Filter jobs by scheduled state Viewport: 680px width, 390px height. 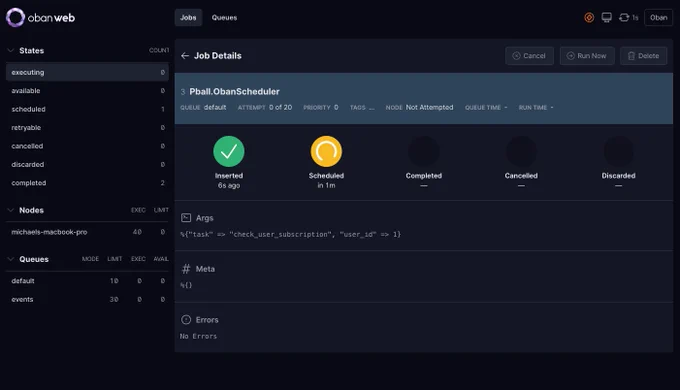click(x=87, y=109)
